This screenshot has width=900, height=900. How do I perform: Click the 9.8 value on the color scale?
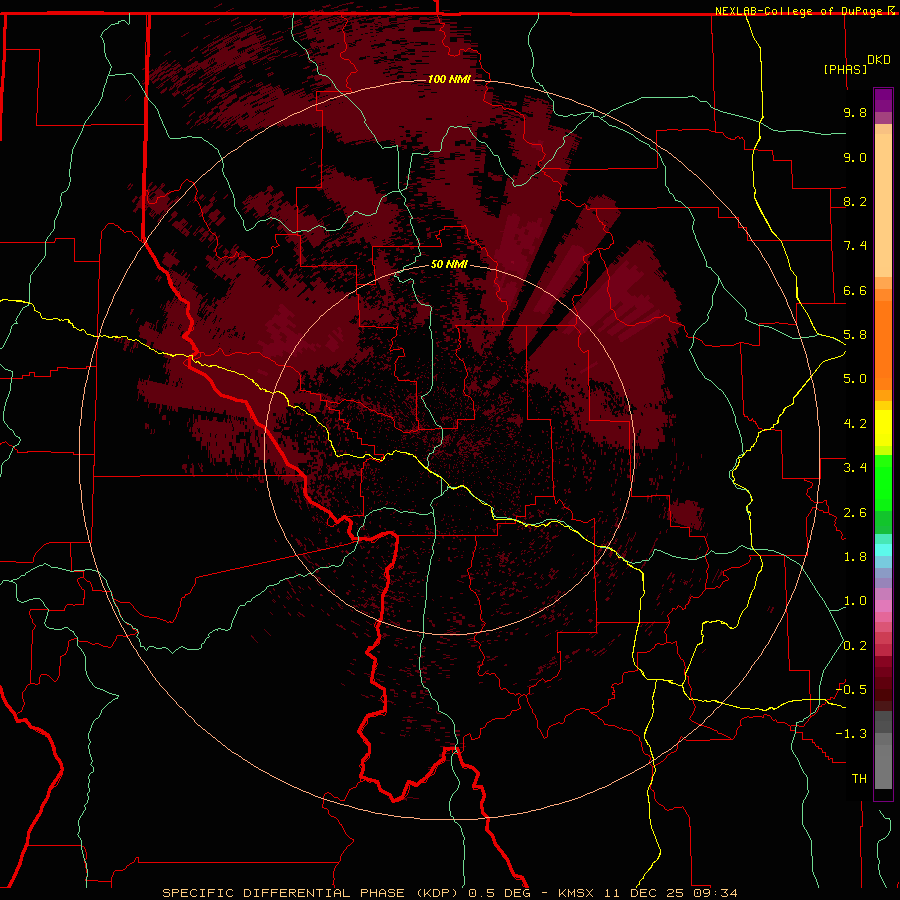point(855,112)
